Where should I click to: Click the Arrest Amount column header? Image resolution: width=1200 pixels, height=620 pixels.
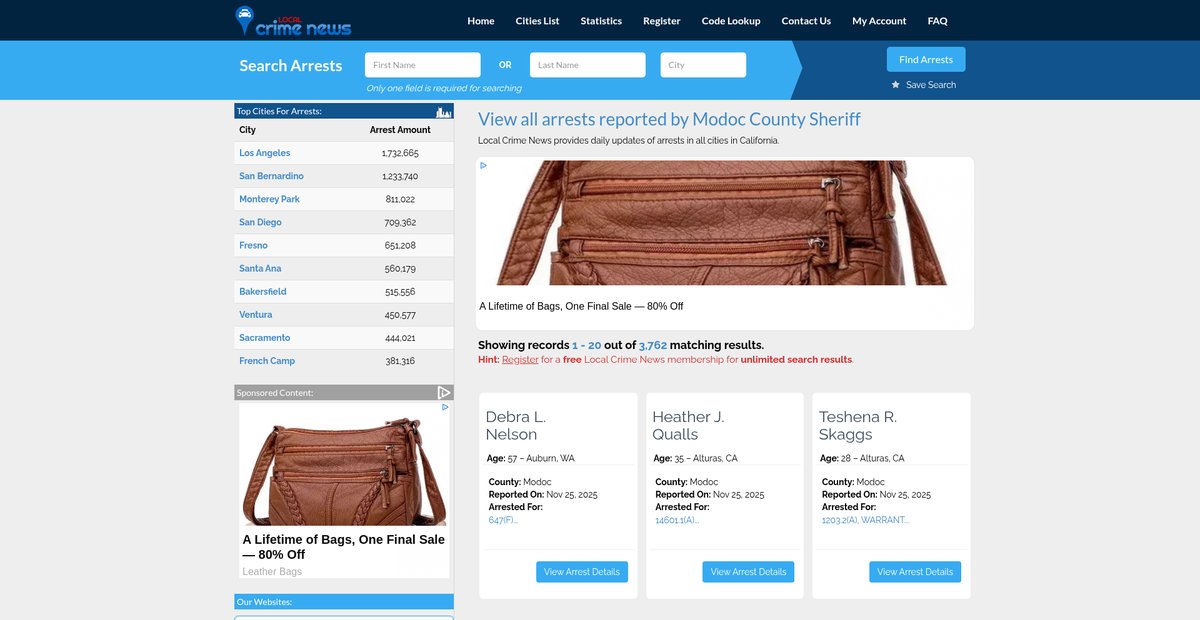[x=400, y=130]
